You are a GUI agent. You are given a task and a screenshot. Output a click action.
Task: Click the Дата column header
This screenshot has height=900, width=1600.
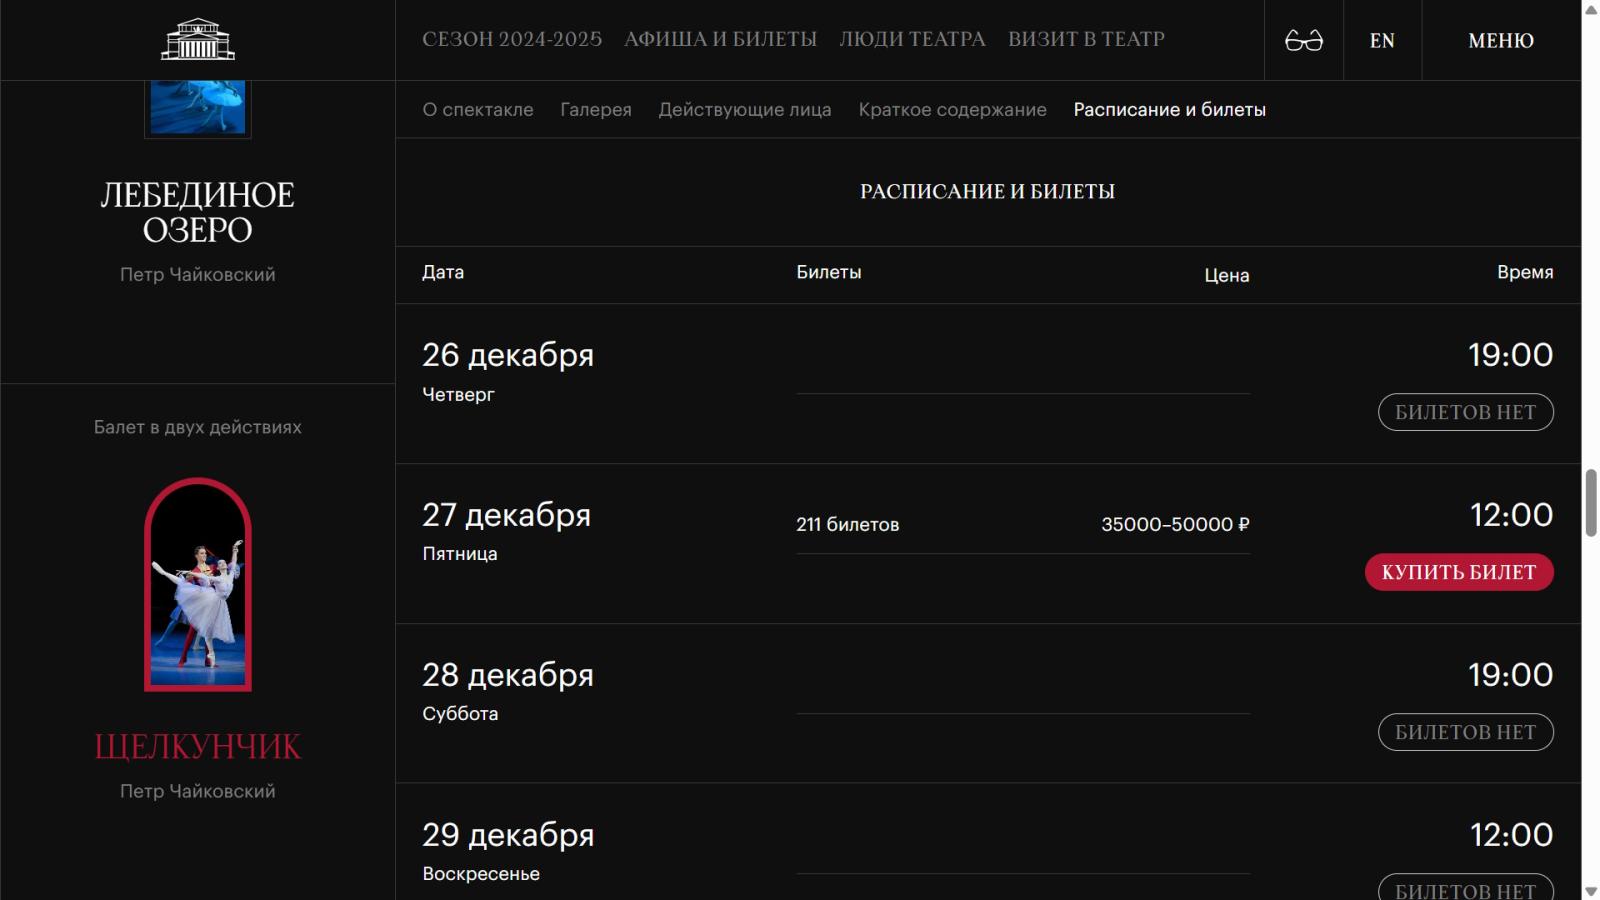(443, 272)
